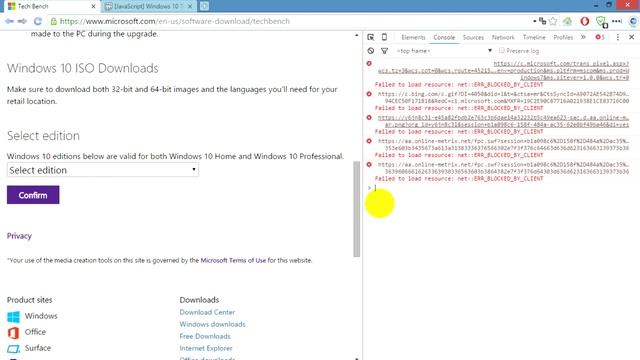This screenshot has width=640, height=360.
Task: Open the Select edition dropdown
Action: point(103,170)
